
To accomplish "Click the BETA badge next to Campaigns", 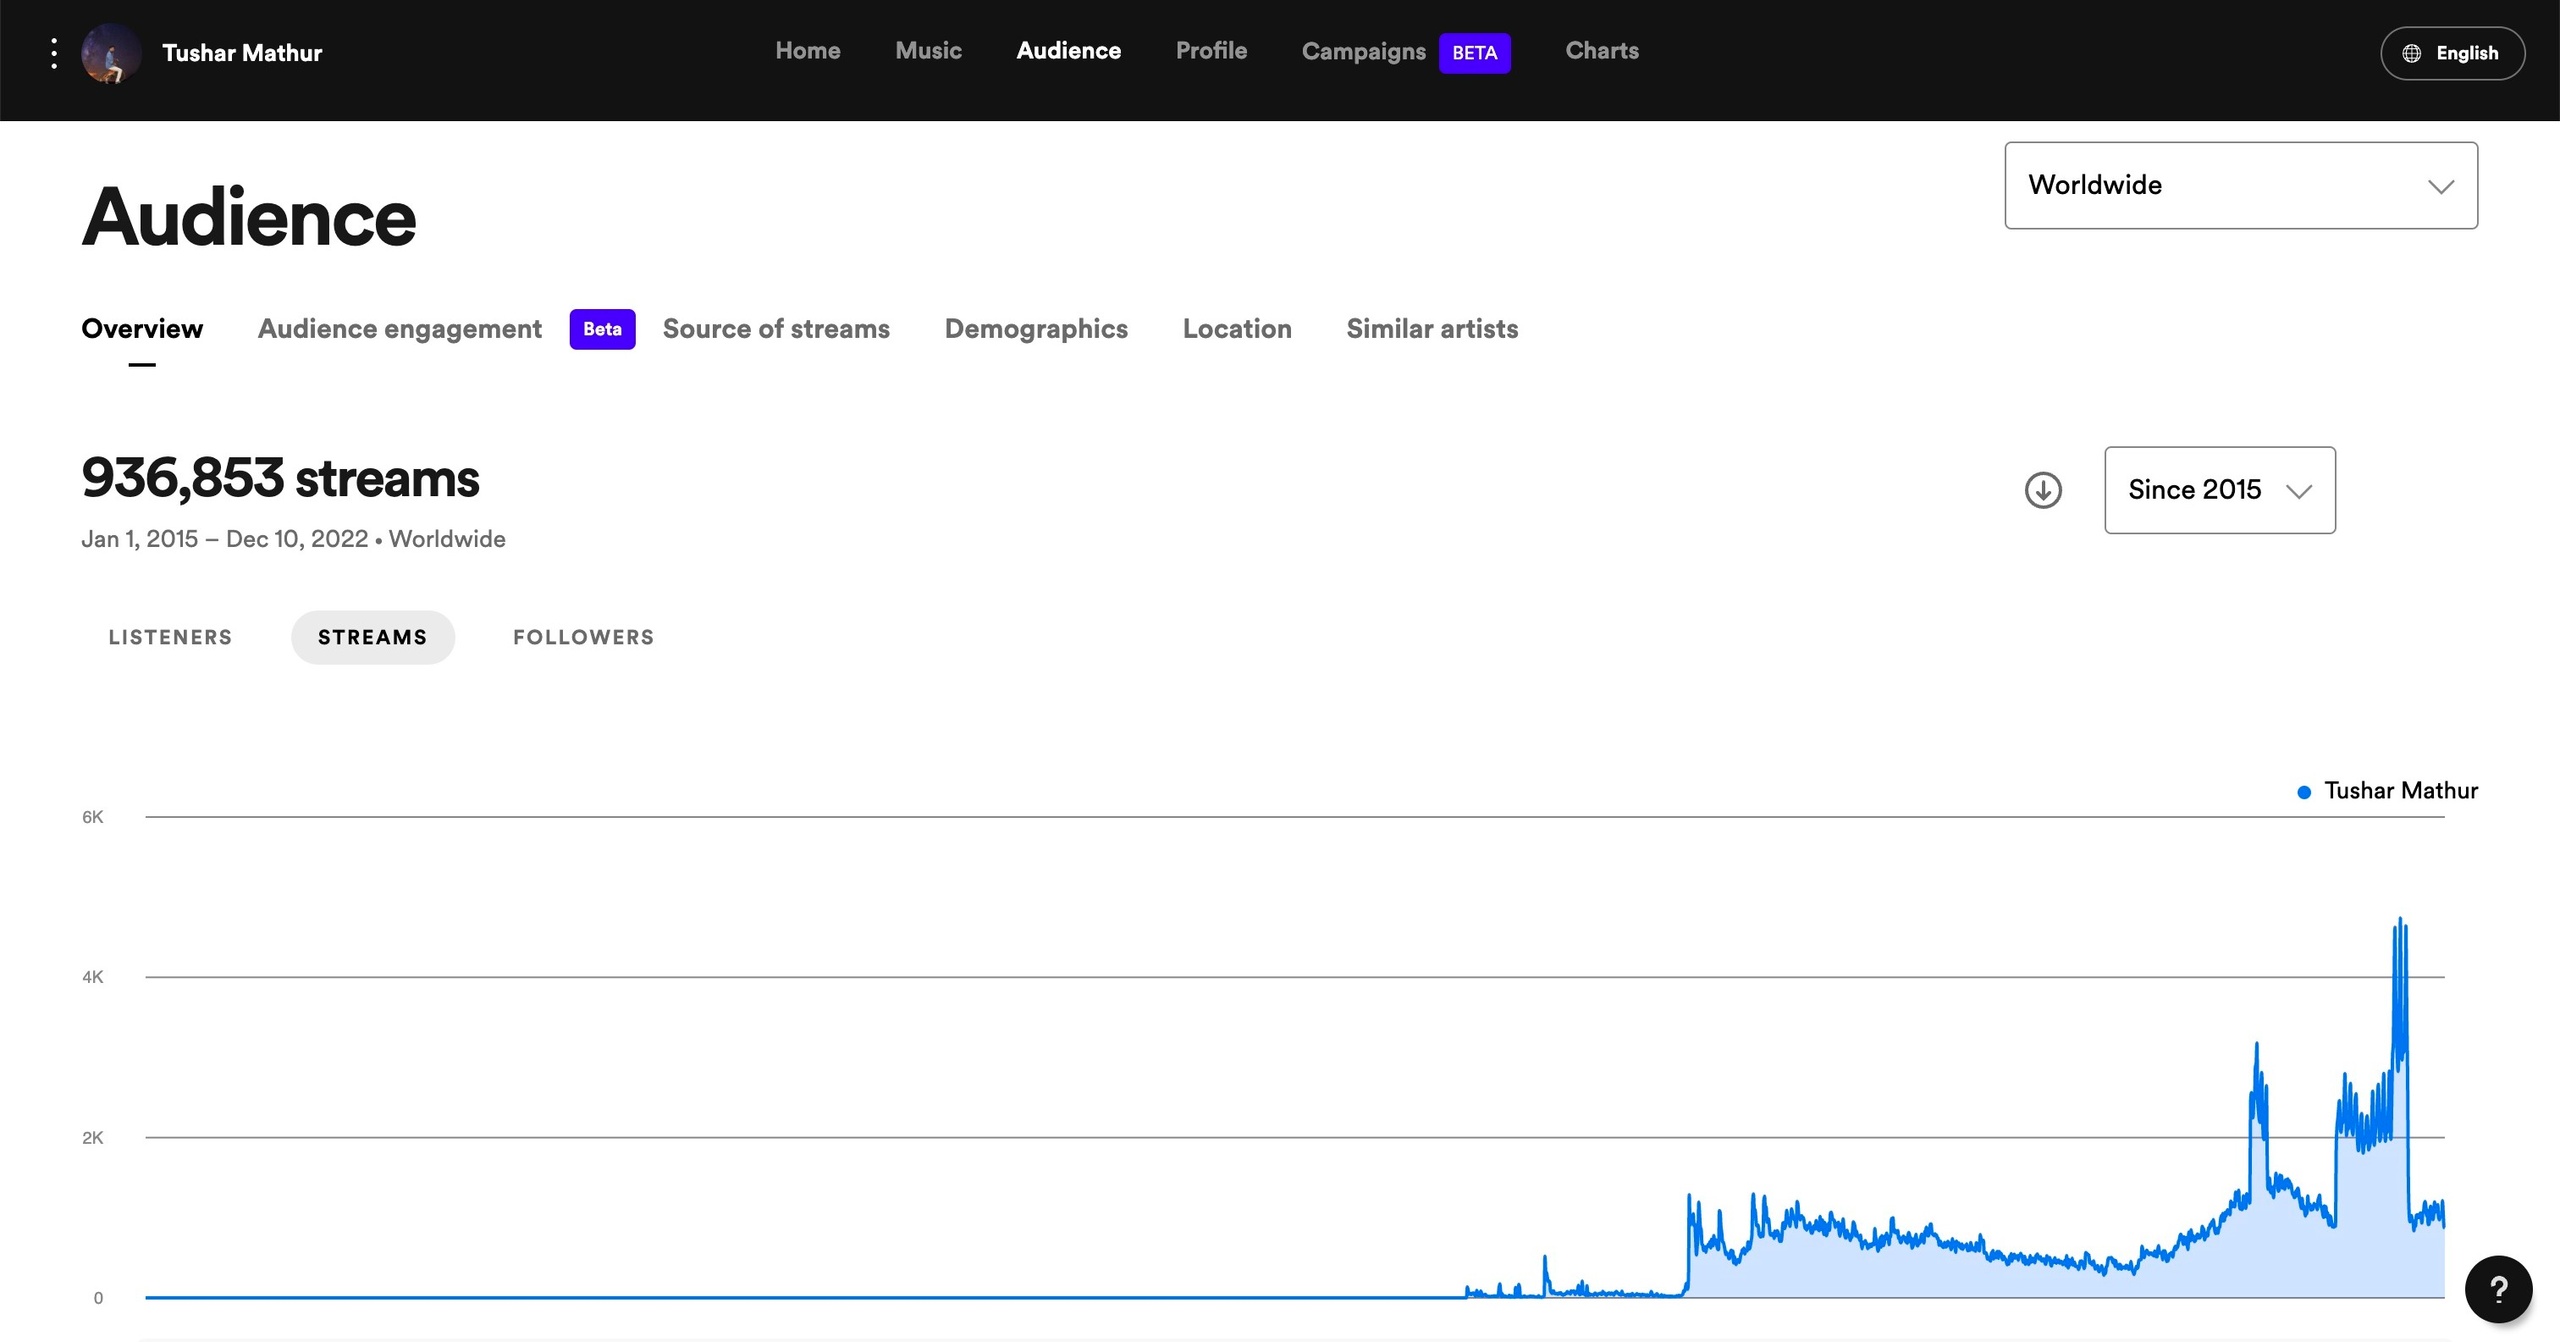I will point(1474,53).
